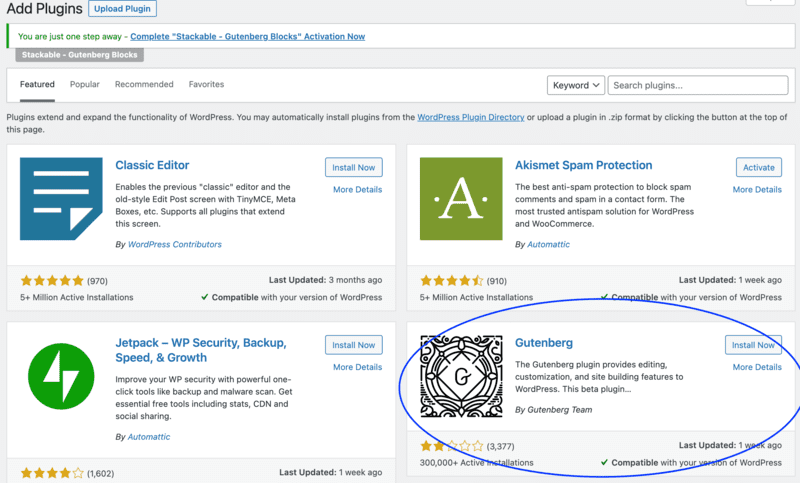Click the Complete Stackable Activation Now link

(x=247, y=36)
